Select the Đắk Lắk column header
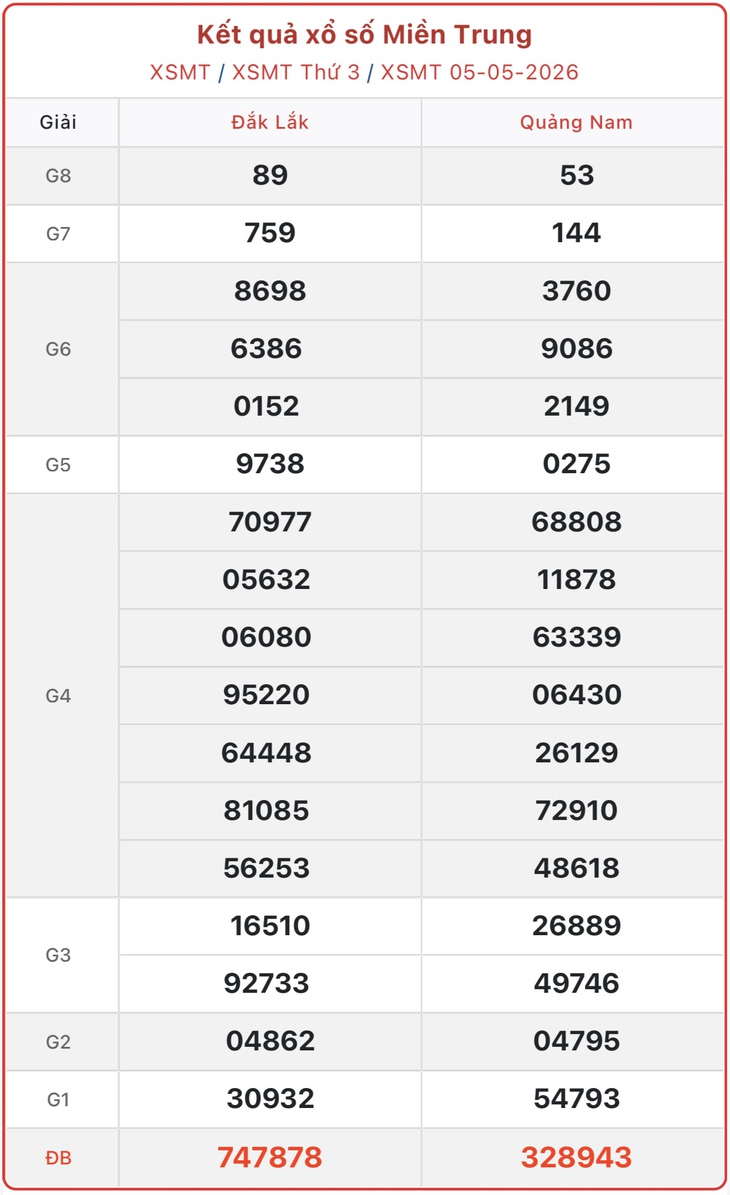This screenshot has width=730, height=1195. (270, 122)
